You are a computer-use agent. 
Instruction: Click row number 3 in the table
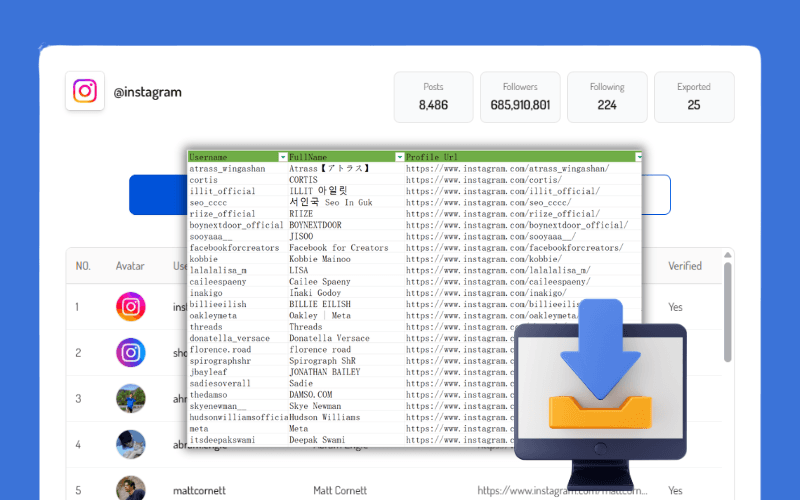pyautogui.click(x=78, y=398)
